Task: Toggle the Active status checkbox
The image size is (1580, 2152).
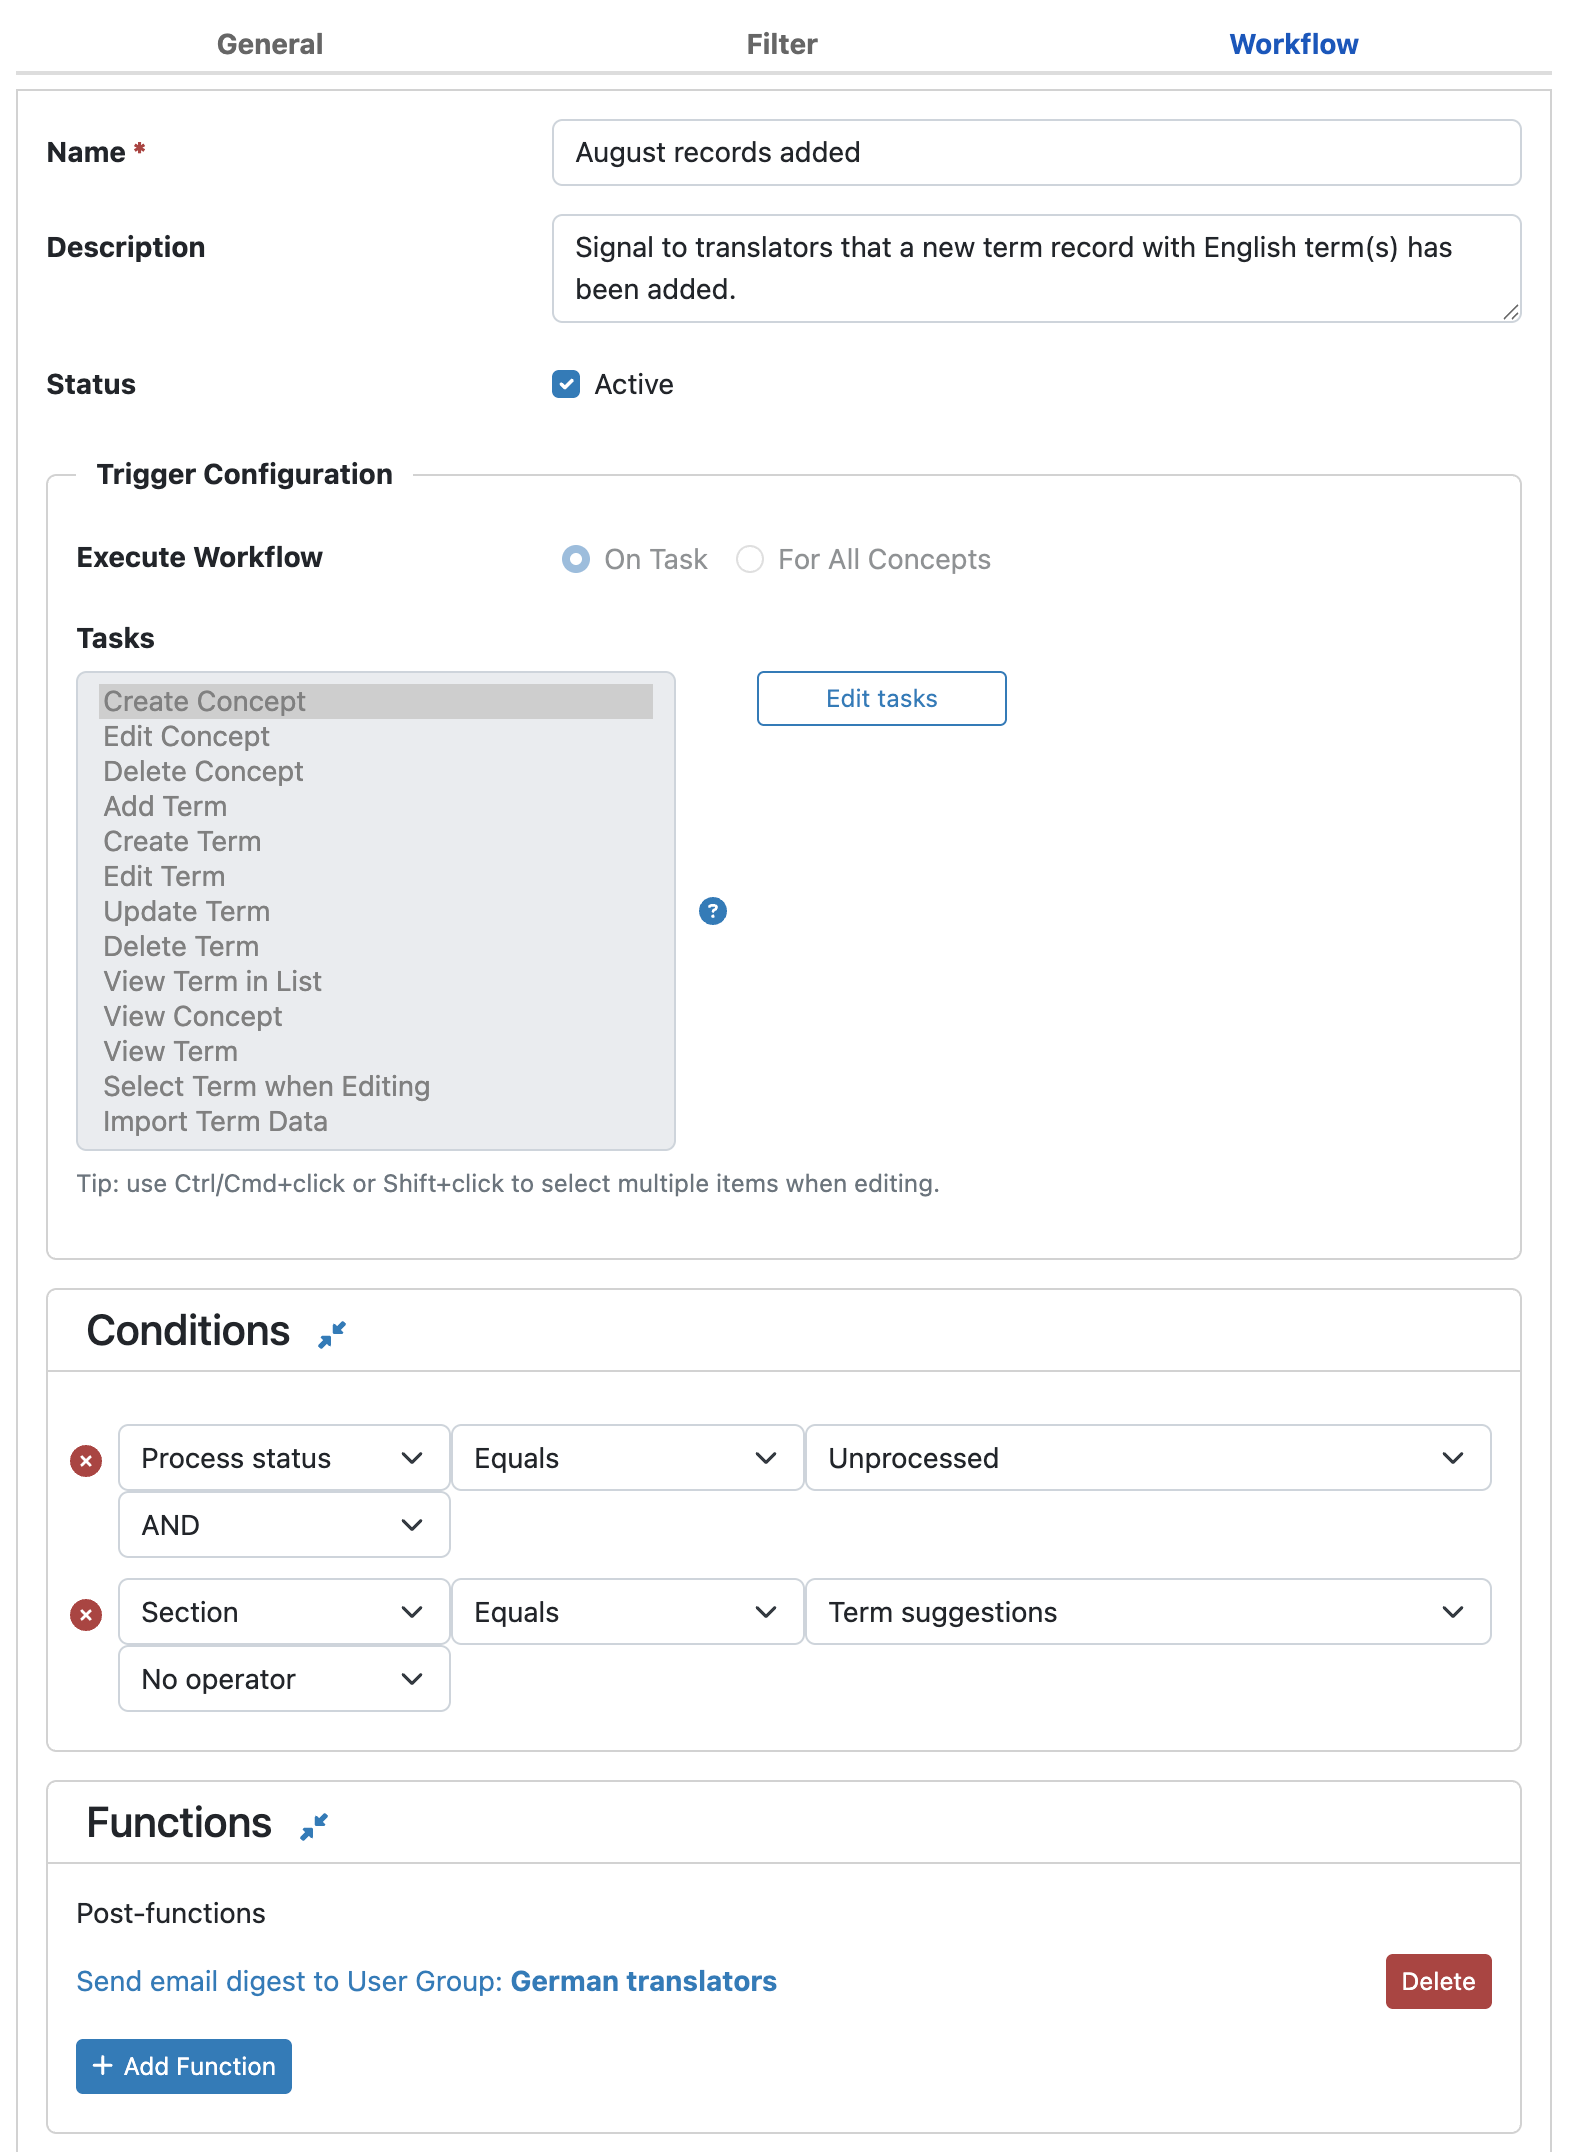Action: coord(566,384)
